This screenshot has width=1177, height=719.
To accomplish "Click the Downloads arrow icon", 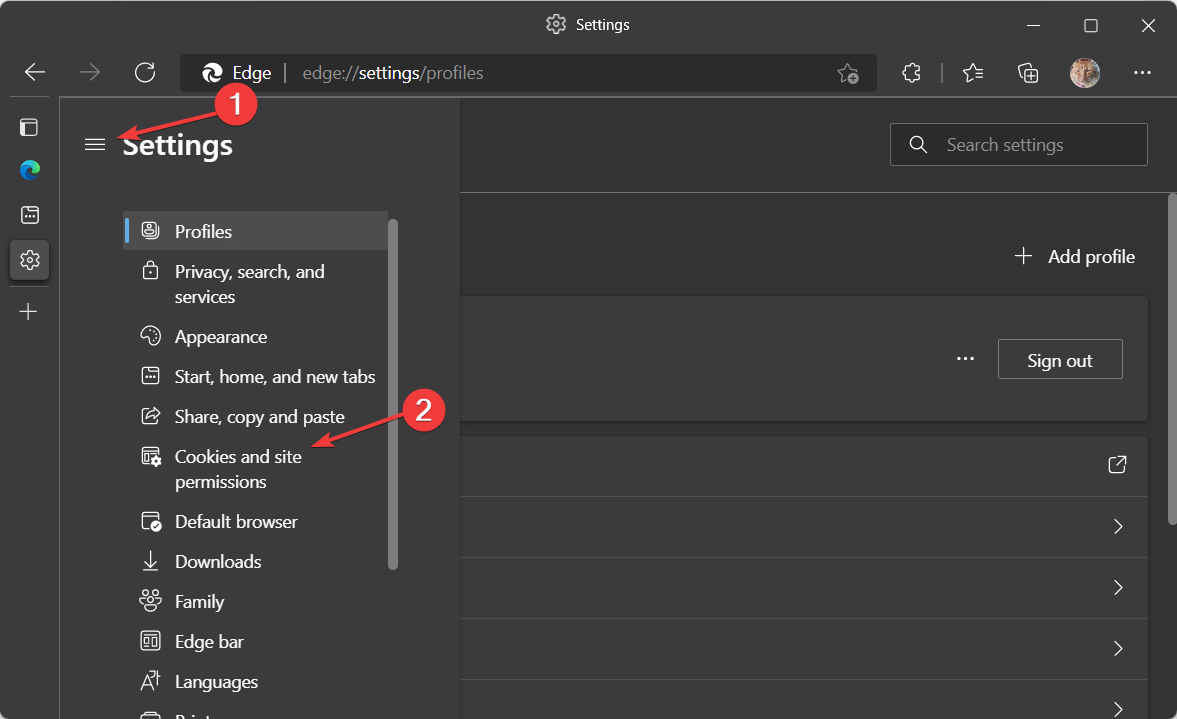I will pyautogui.click(x=150, y=561).
